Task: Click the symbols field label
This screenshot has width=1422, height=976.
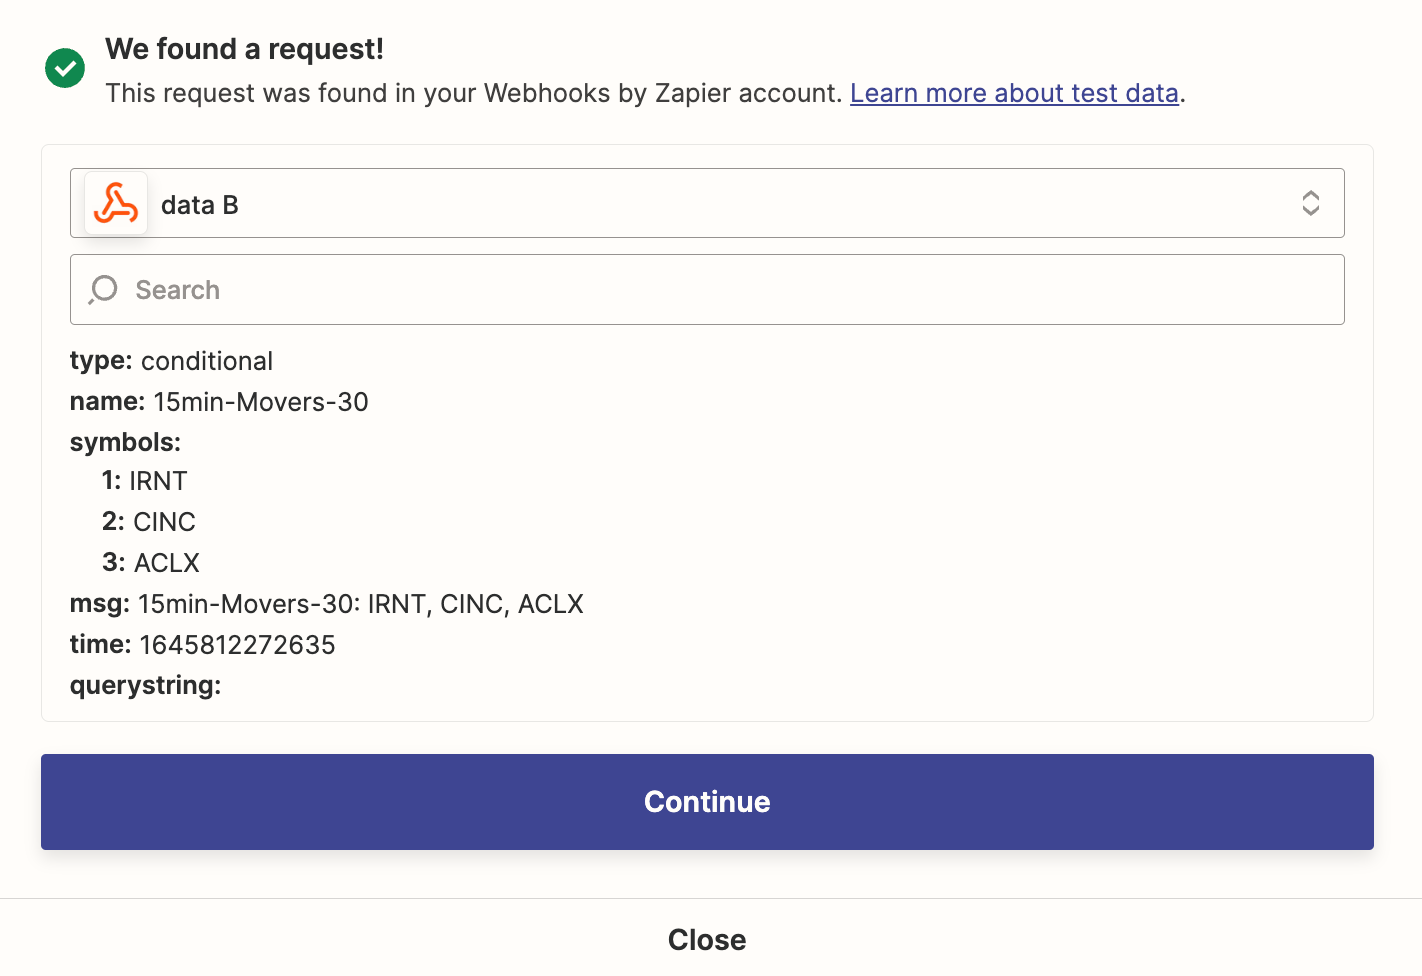Action: click(x=125, y=442)
